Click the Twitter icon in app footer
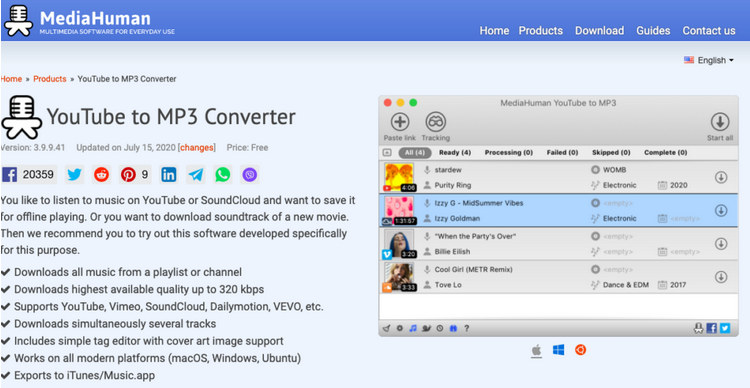Viewport: 750px width, 388px height. click(x=725, y=328)
